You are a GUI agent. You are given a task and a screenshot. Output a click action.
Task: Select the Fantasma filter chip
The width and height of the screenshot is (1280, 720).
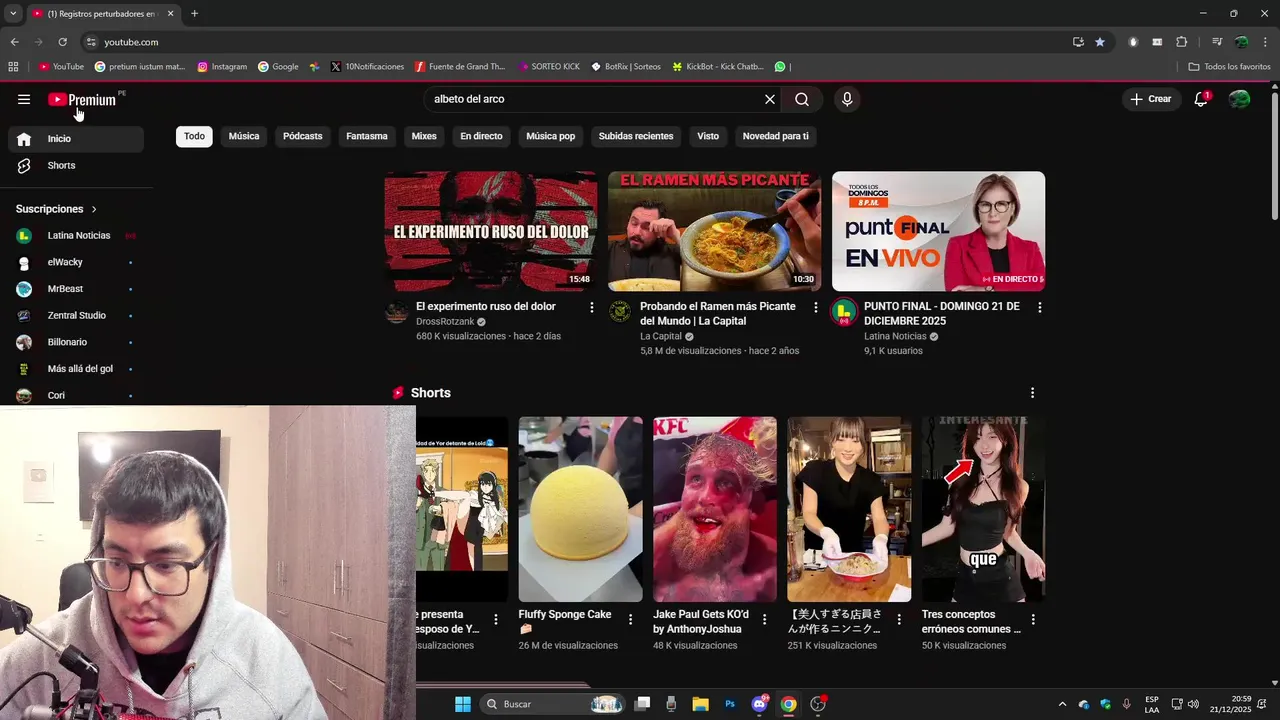[367, 136]
